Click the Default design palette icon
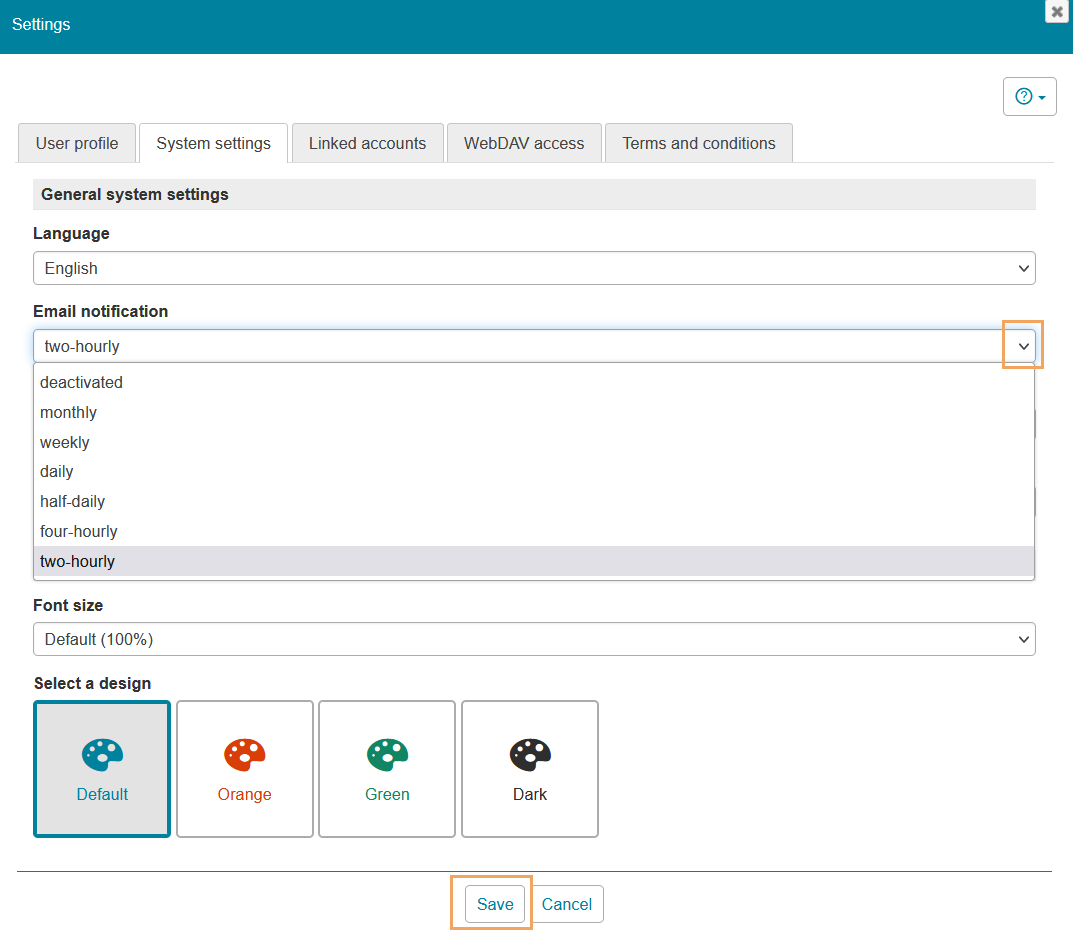 point(102,755)
